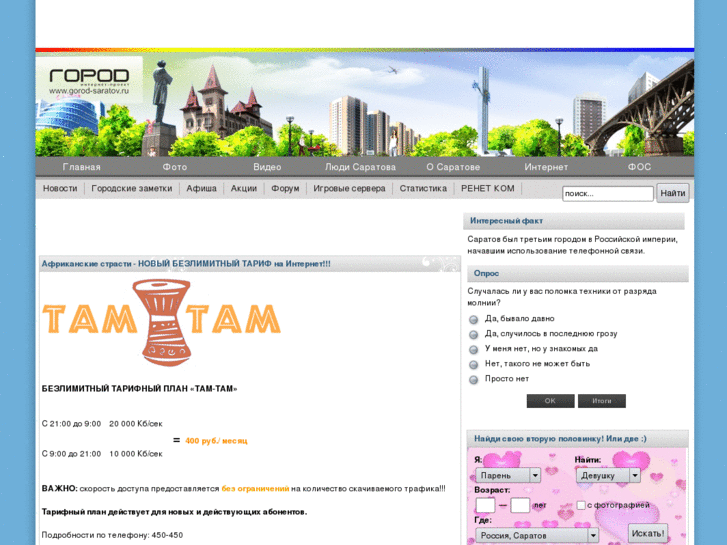Click the ТАМ-ТАМ drum logo image
This screenshot has width=727, height=545.
[x=161, y=322]
